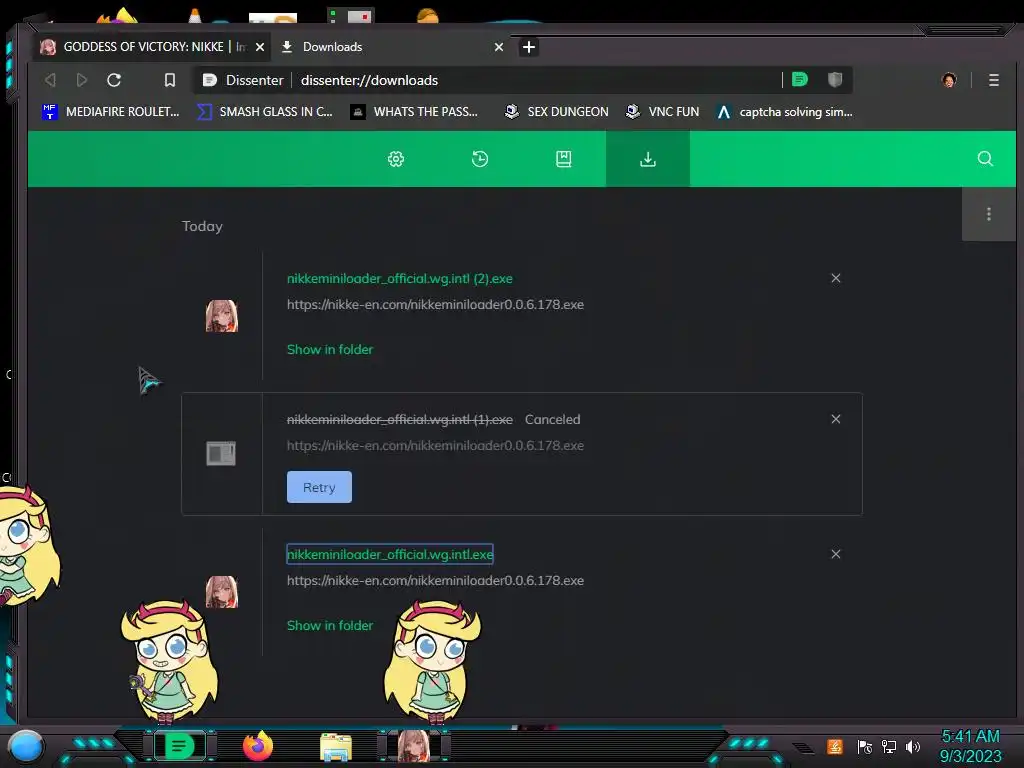
Task: Open MEDIAFIRE ROULET... bookmark
Action: click(110, 112)
